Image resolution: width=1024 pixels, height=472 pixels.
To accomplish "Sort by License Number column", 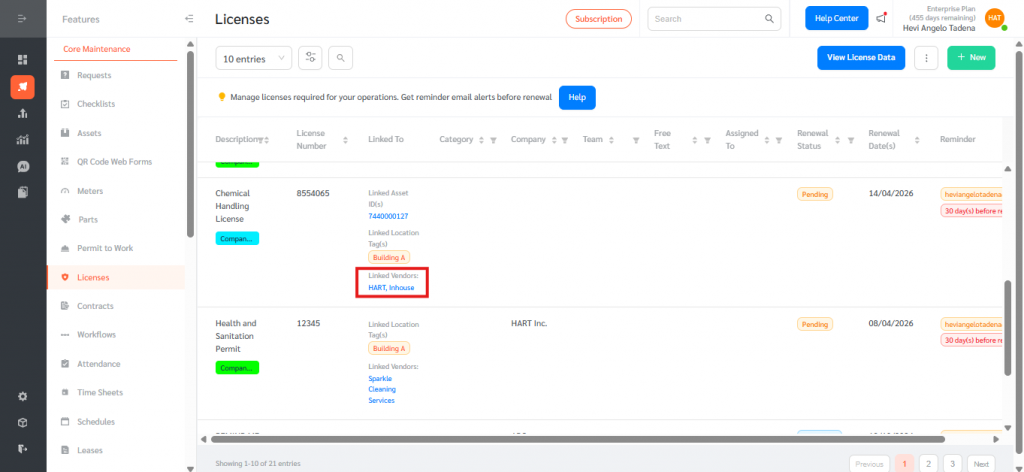I will pyautogui.click(x=346, y=140).
